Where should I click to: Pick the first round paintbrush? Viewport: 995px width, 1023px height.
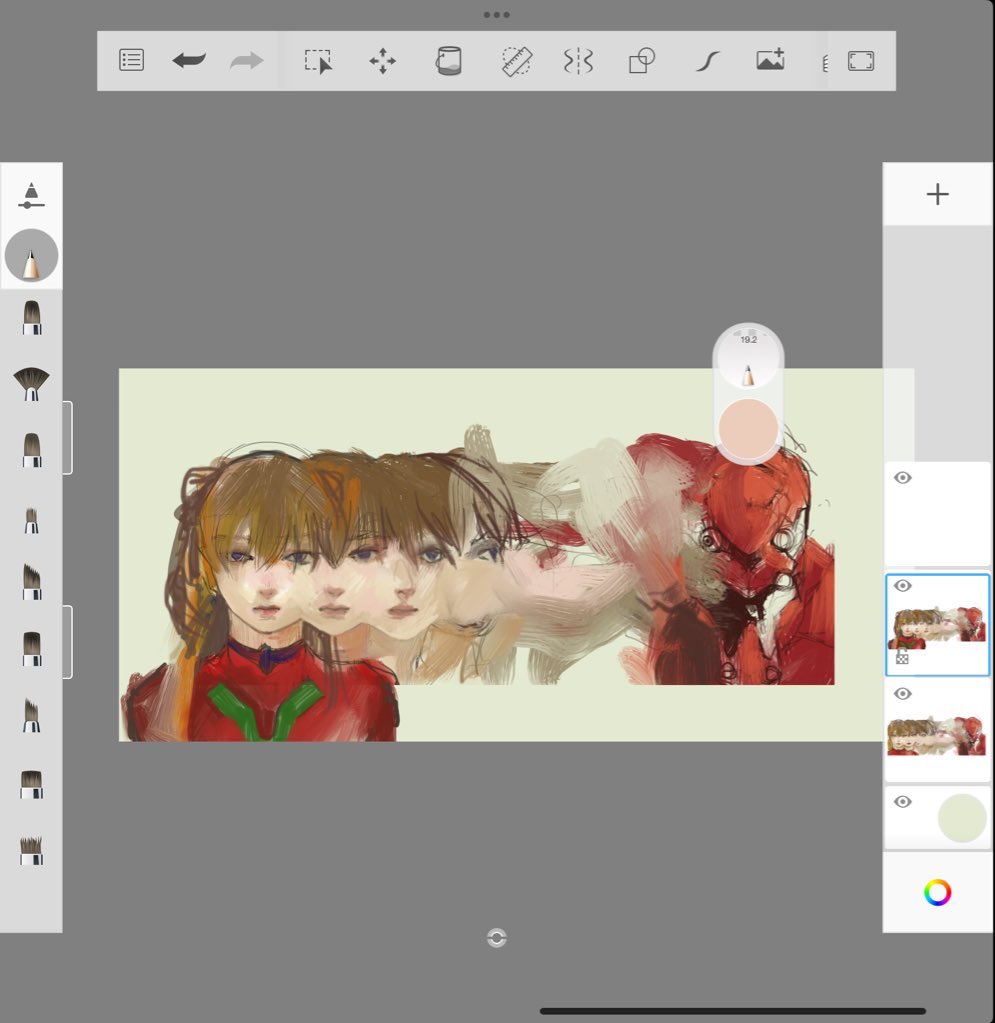31,318
